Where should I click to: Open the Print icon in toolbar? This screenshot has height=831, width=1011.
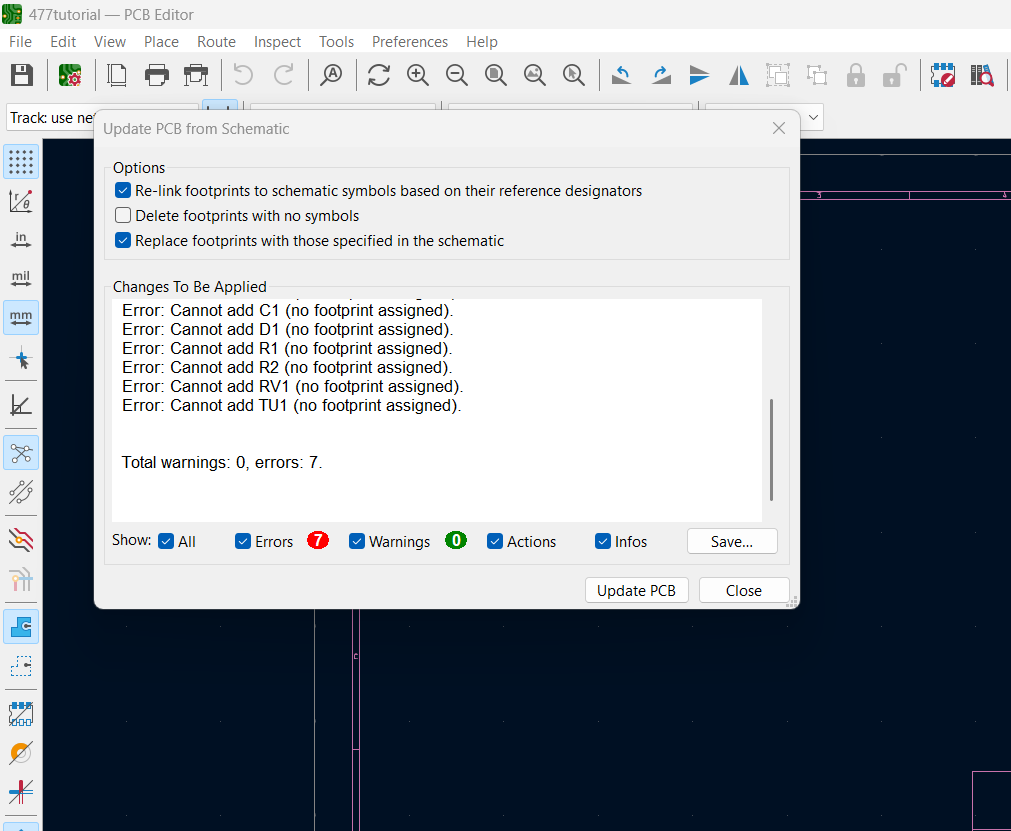point(157,75)
